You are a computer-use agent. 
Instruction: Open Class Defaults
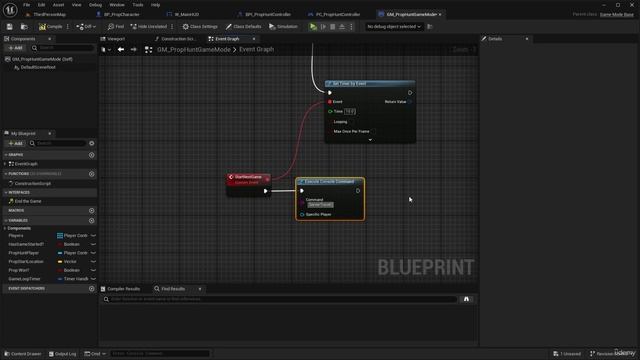pyautogui.click(x=243, y=27)
